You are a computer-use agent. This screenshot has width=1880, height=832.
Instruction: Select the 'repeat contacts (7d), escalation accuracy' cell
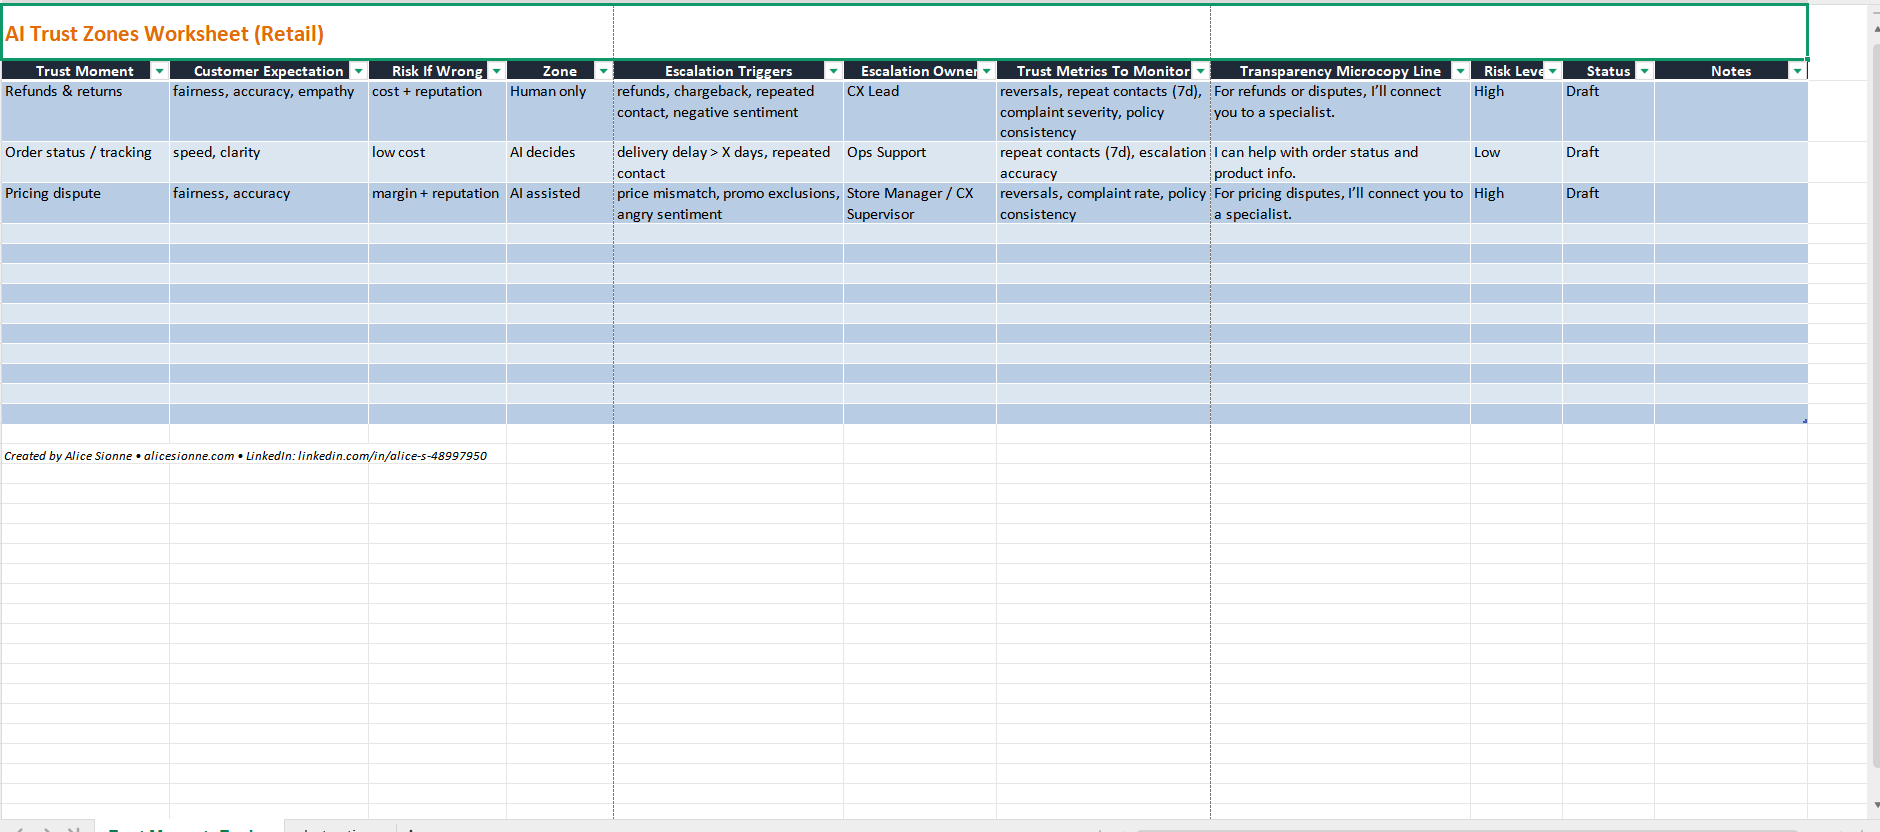(x=1103, y=162)
